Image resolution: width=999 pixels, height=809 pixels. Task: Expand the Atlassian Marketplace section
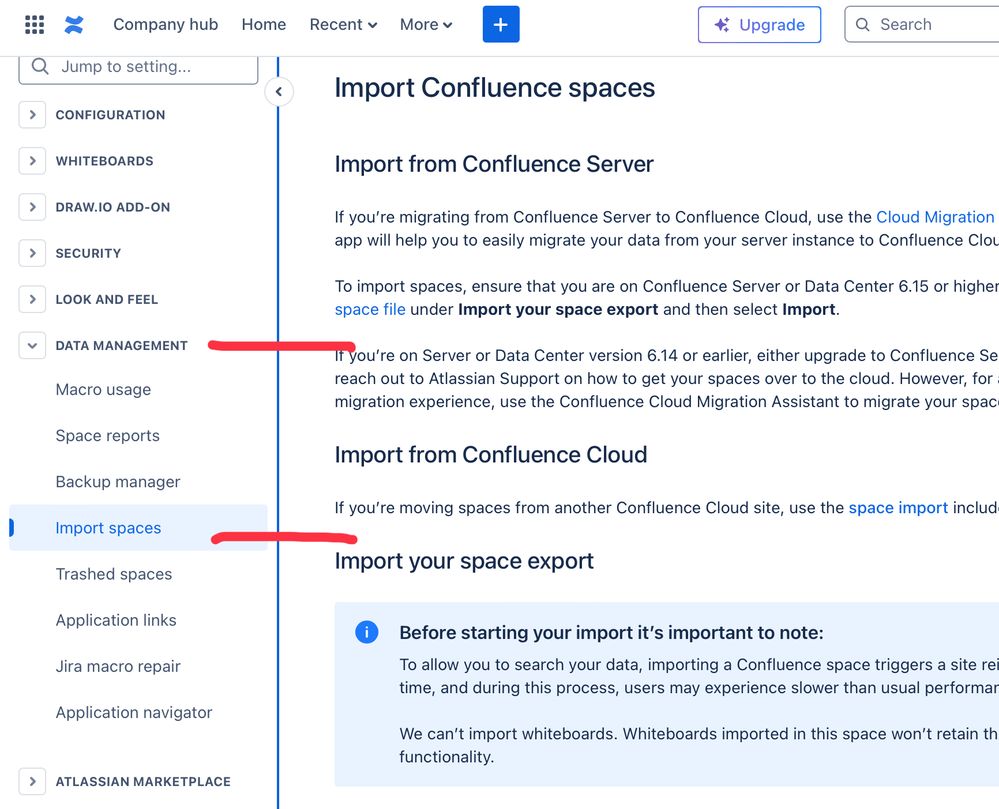[x=32, y=782]
